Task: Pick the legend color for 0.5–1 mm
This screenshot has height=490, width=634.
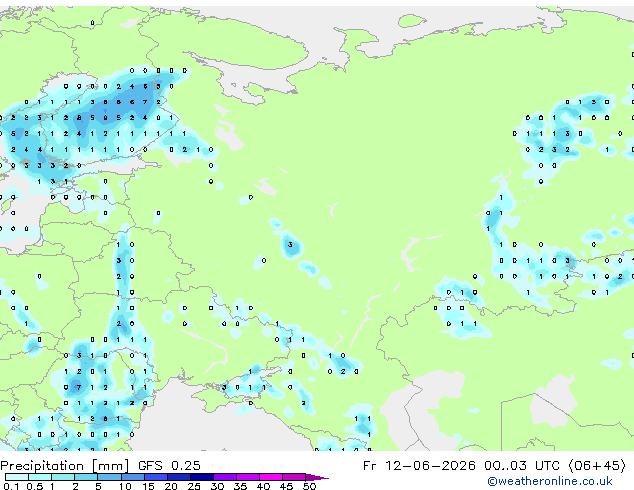Action: [x=40, y=477]
